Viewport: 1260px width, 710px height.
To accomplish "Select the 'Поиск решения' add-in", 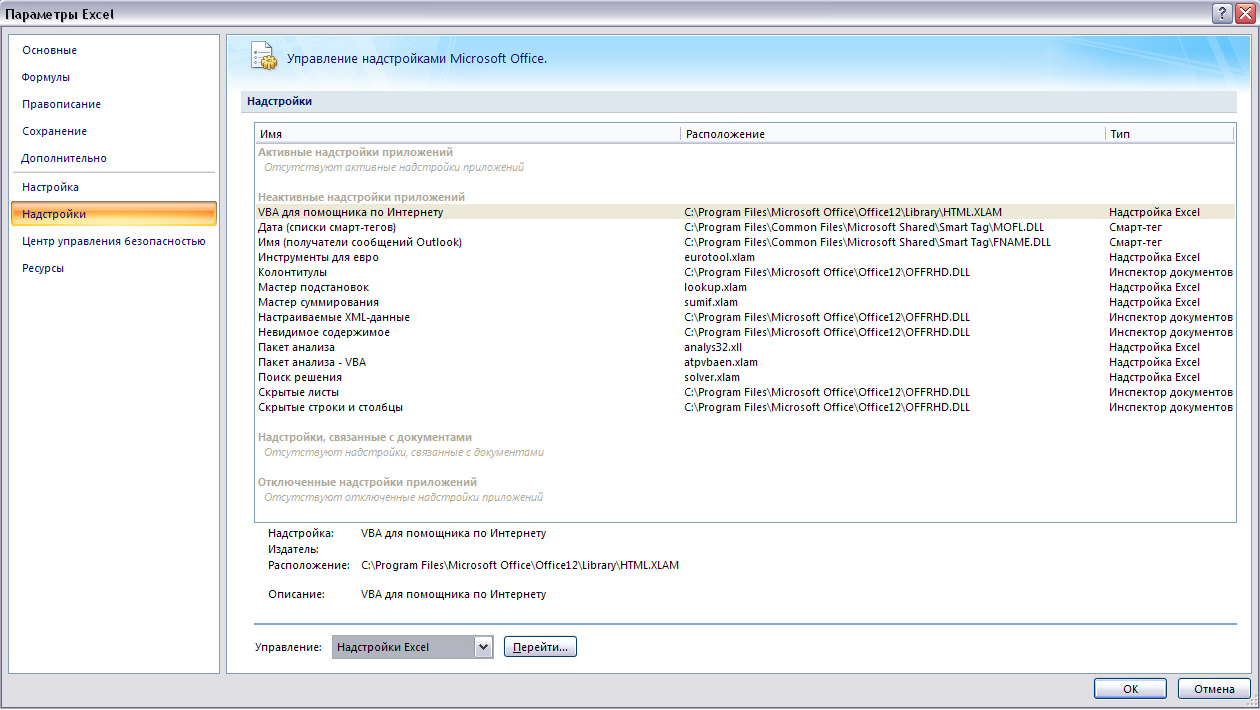I will [x=745, y=377].
